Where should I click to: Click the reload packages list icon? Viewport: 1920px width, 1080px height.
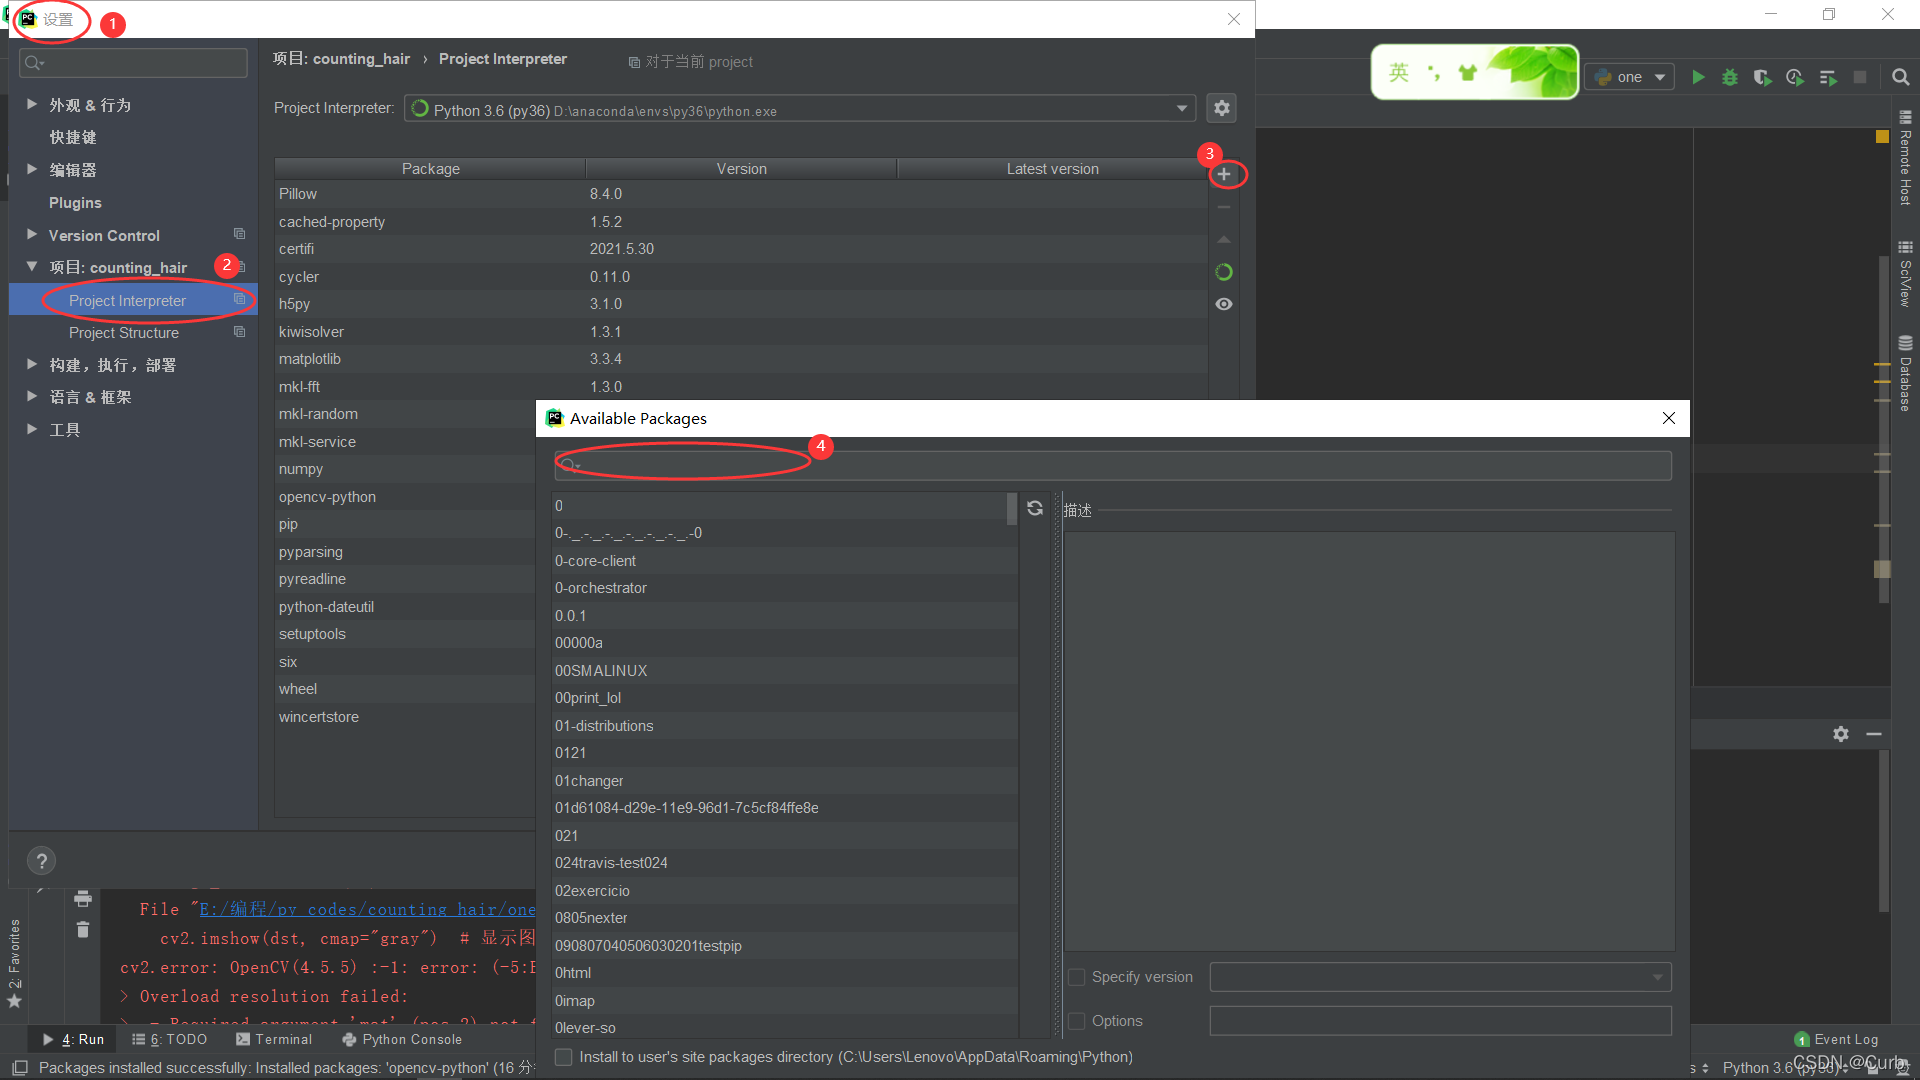[1035, 508]
